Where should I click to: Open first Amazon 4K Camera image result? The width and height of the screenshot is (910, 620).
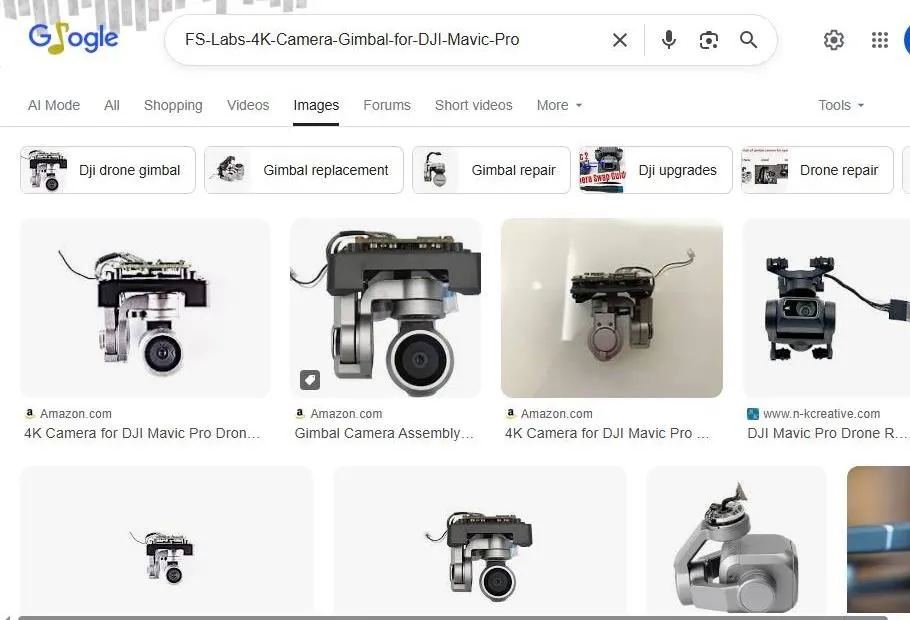click(x=145, y=308)
